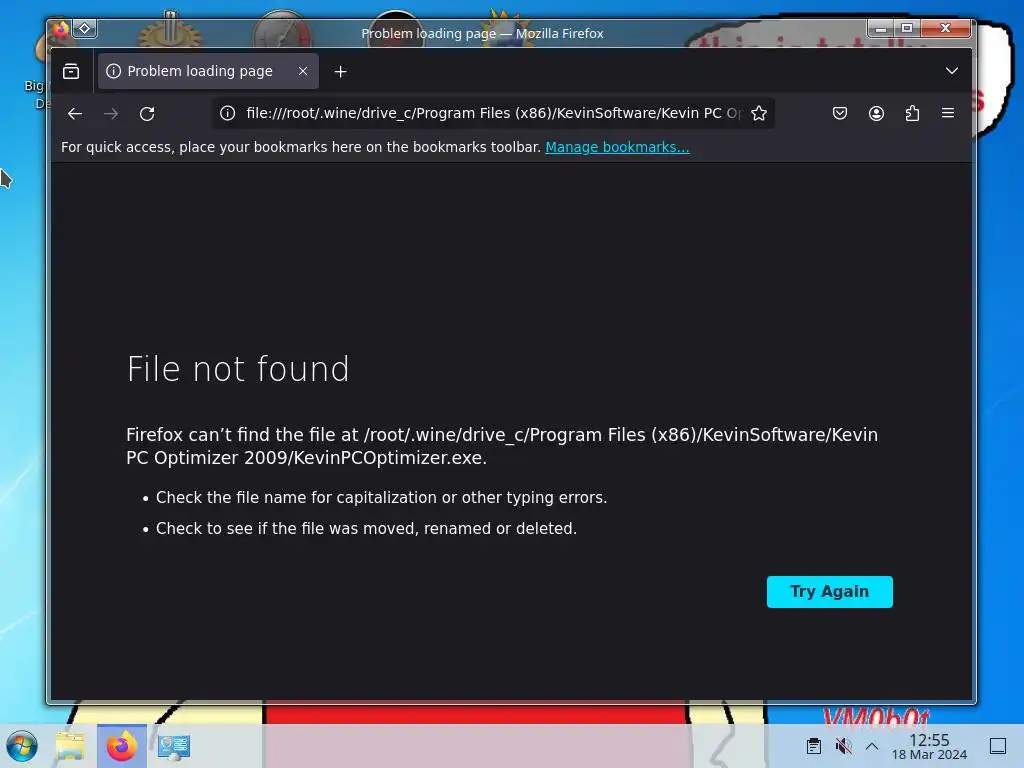Screen dimensions: 1024x768
Task: Expand hidden system tray icons
Action: [x=872, y=746]
